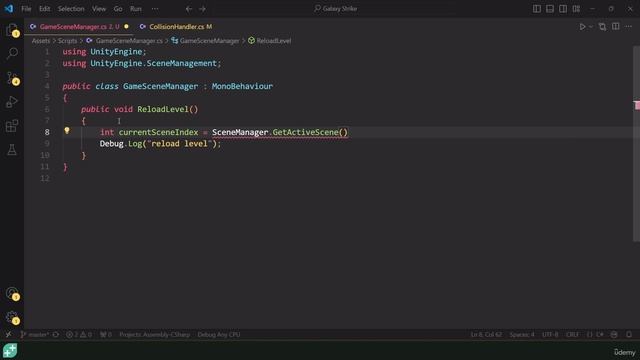Viewport: 640px width, 360px height.
Task: Go forward with the navigation arrow
Action: [202, 9]
